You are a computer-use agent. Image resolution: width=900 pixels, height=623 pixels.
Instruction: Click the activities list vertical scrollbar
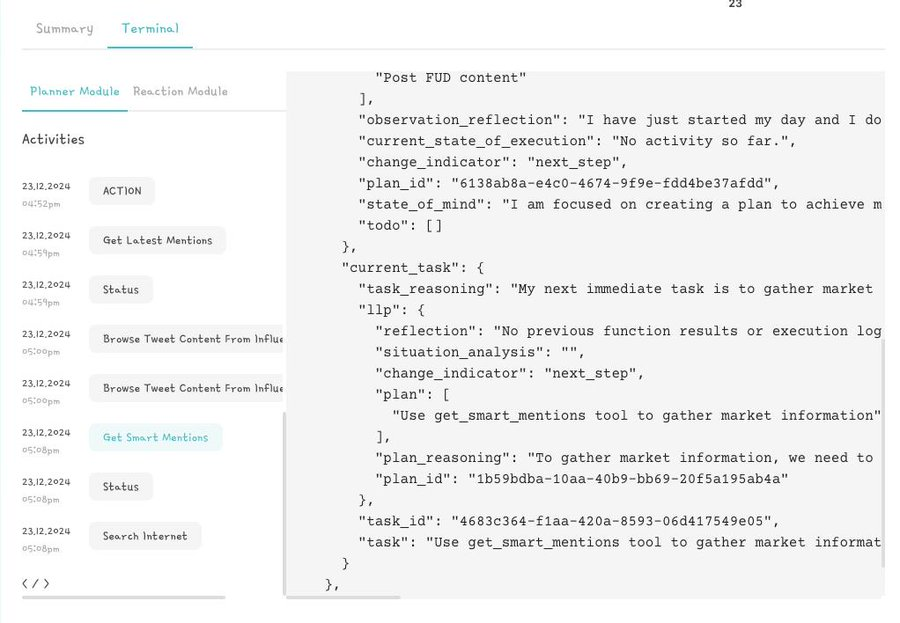284,504
